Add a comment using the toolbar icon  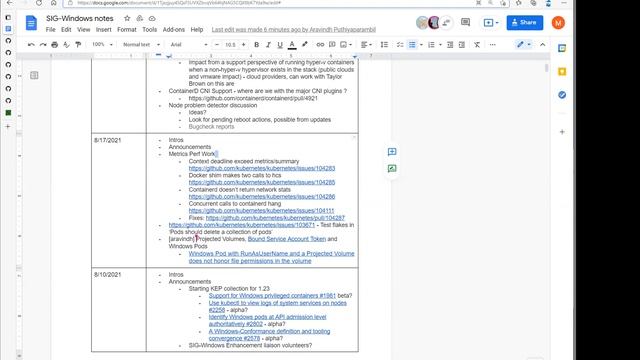[x=332, y=44]
